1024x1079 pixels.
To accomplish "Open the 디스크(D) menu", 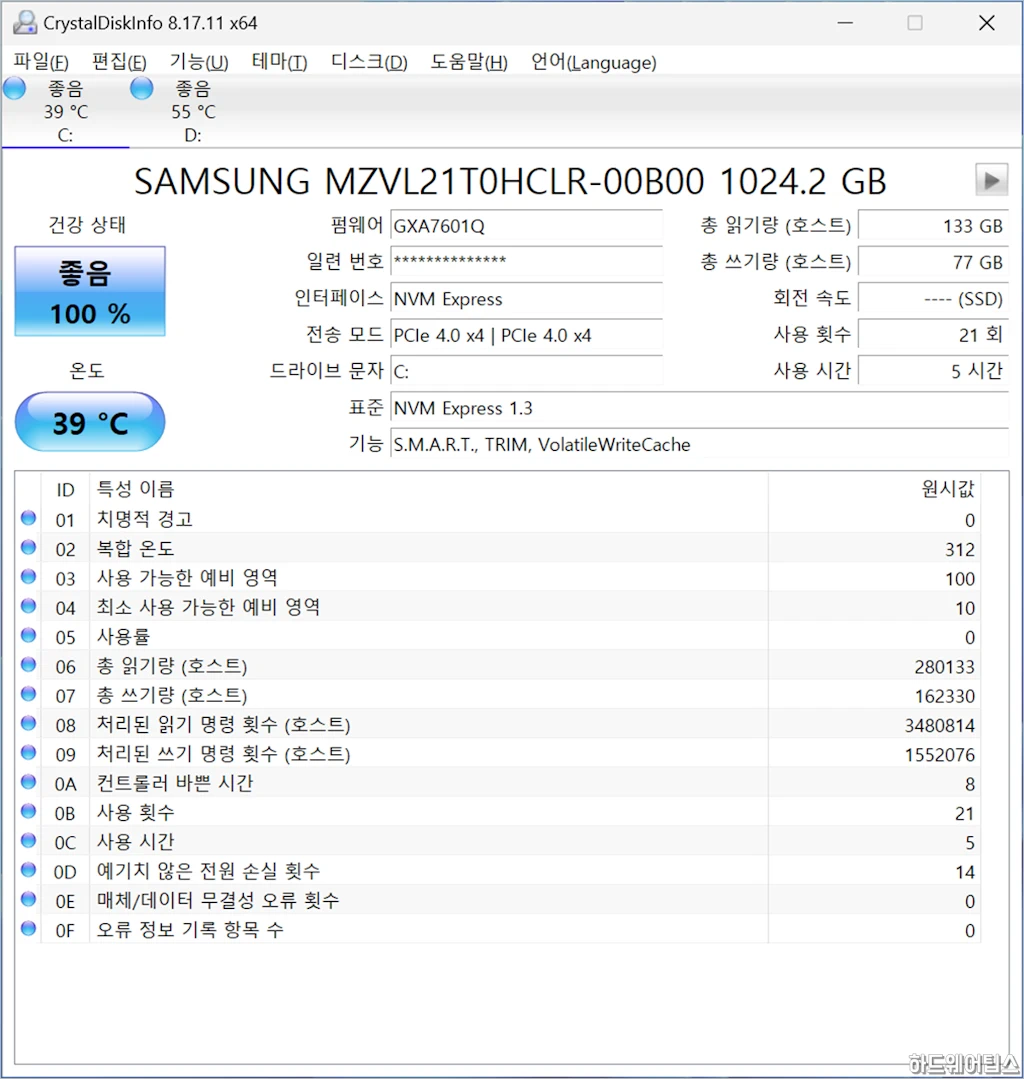I will pos(369,62).
